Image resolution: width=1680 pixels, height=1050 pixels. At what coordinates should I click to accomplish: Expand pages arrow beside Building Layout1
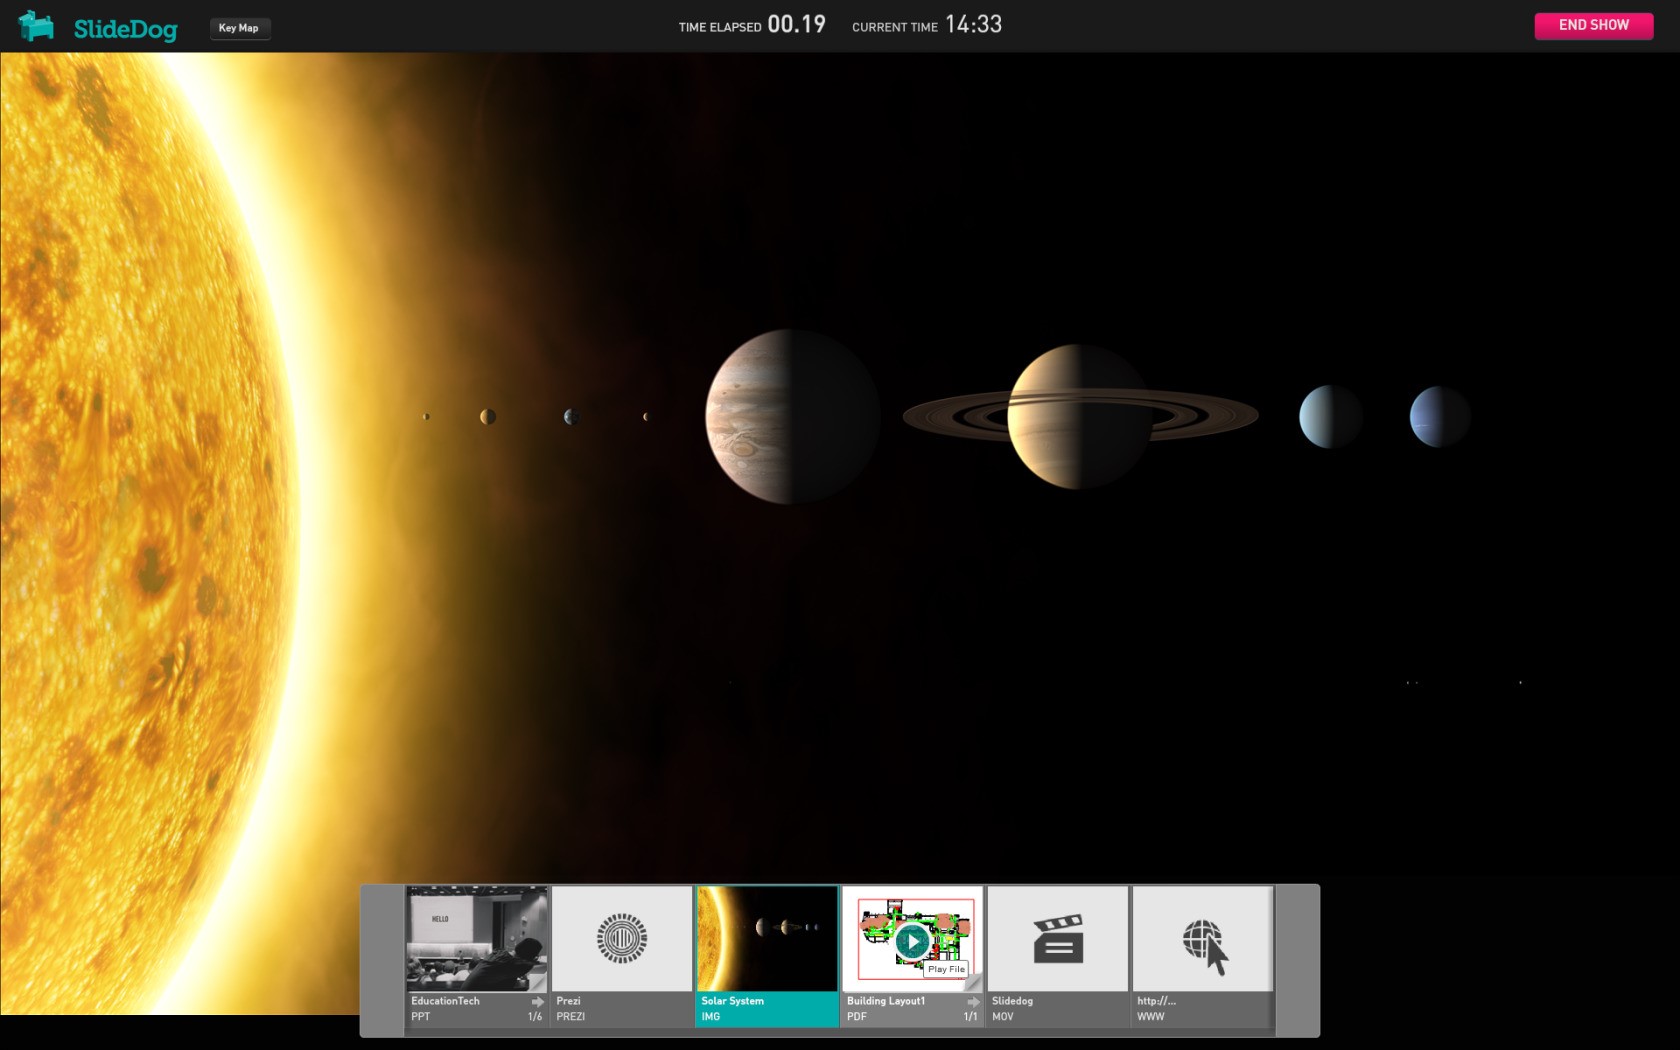pyautogui.click(x=973, y=1001)
